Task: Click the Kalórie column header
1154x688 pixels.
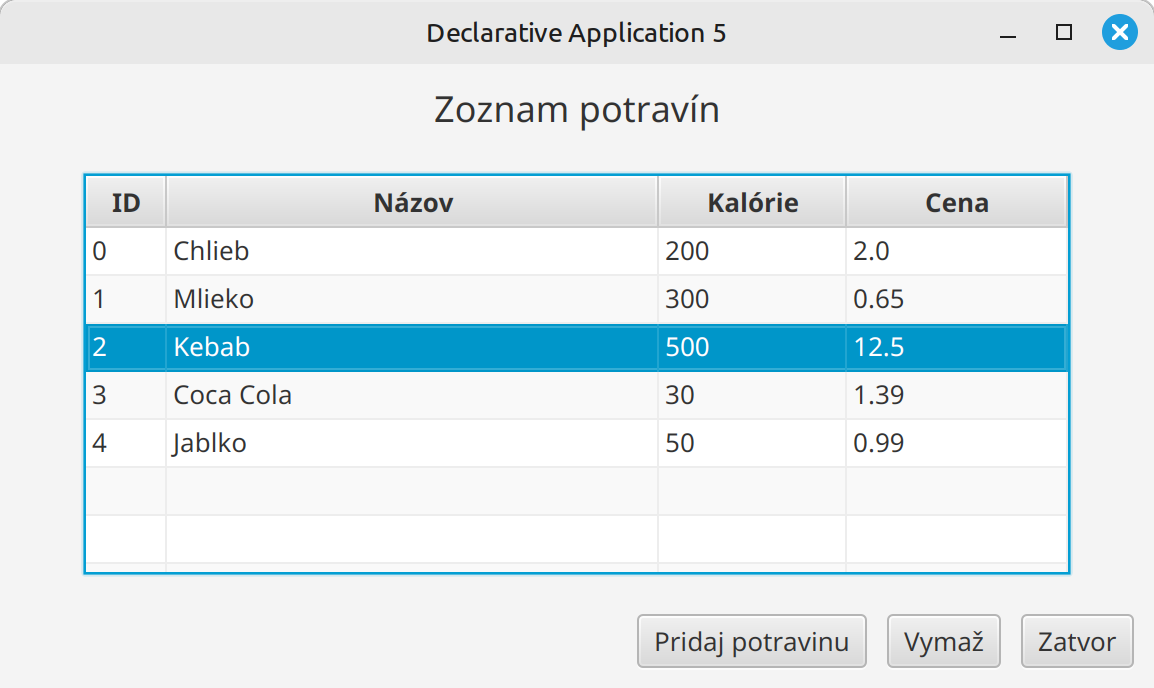Action: click(752, 203)
